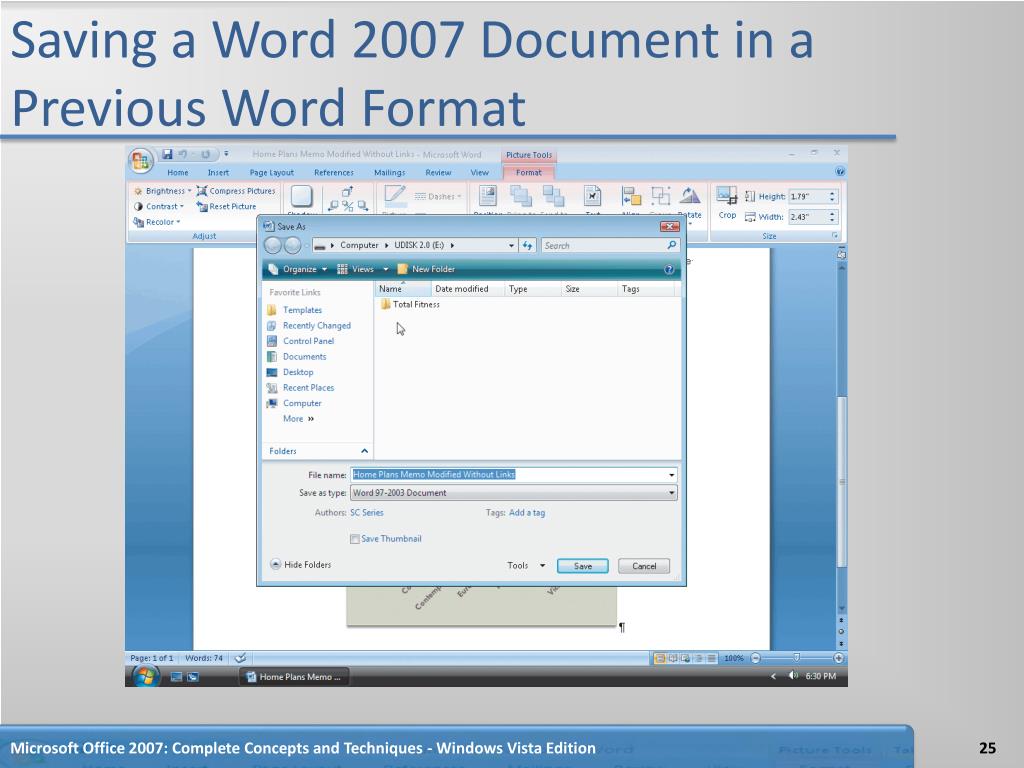Click the Cancel button in dialog
Viewport: 1024px width, 768px height.
644,566
